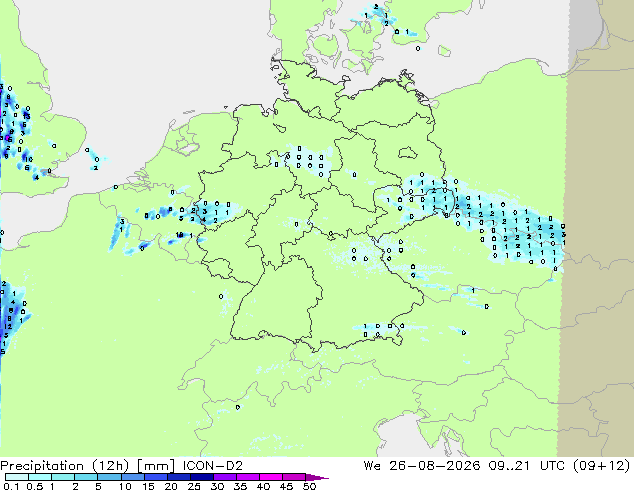634x490 pixels.
Task: Select the legend swatch between 15 and 20
Action: coord(155,477)
